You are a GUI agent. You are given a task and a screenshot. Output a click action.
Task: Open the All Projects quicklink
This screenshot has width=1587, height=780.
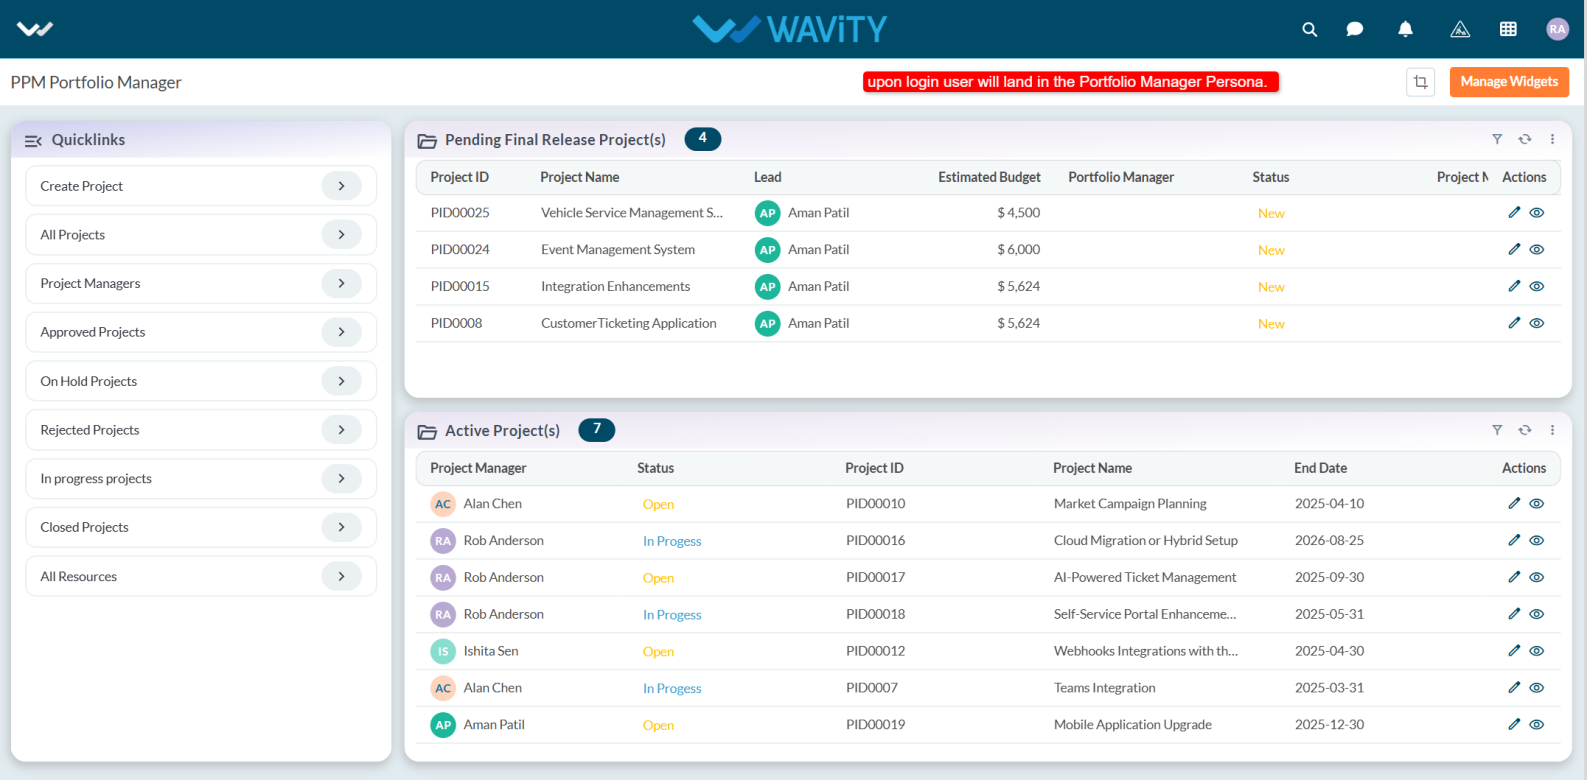[x=201, y=234]
